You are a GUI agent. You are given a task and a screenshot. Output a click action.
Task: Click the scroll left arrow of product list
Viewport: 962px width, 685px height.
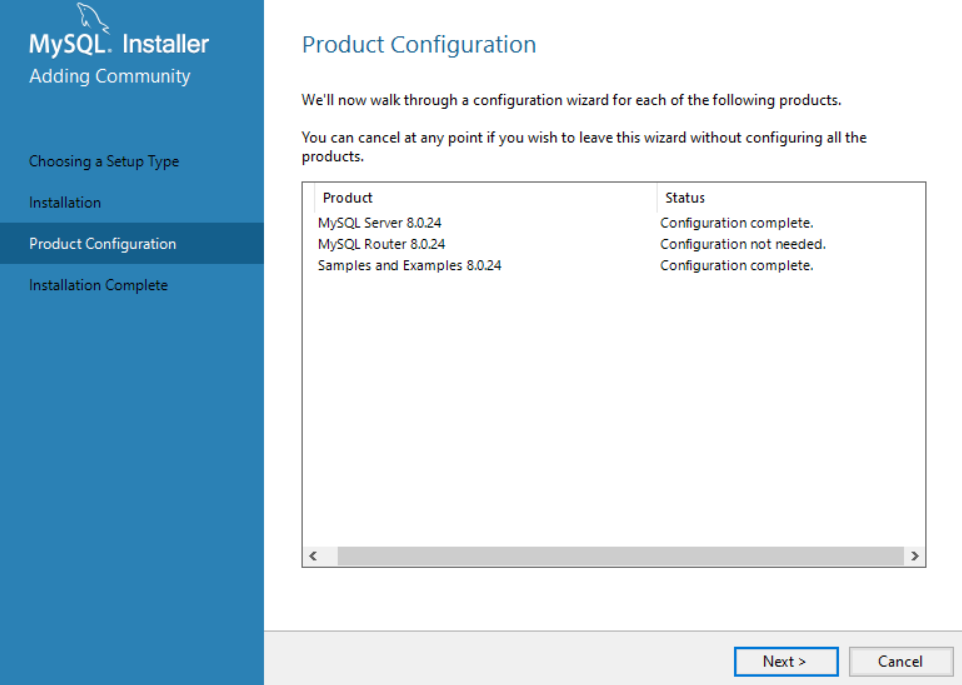313,556
